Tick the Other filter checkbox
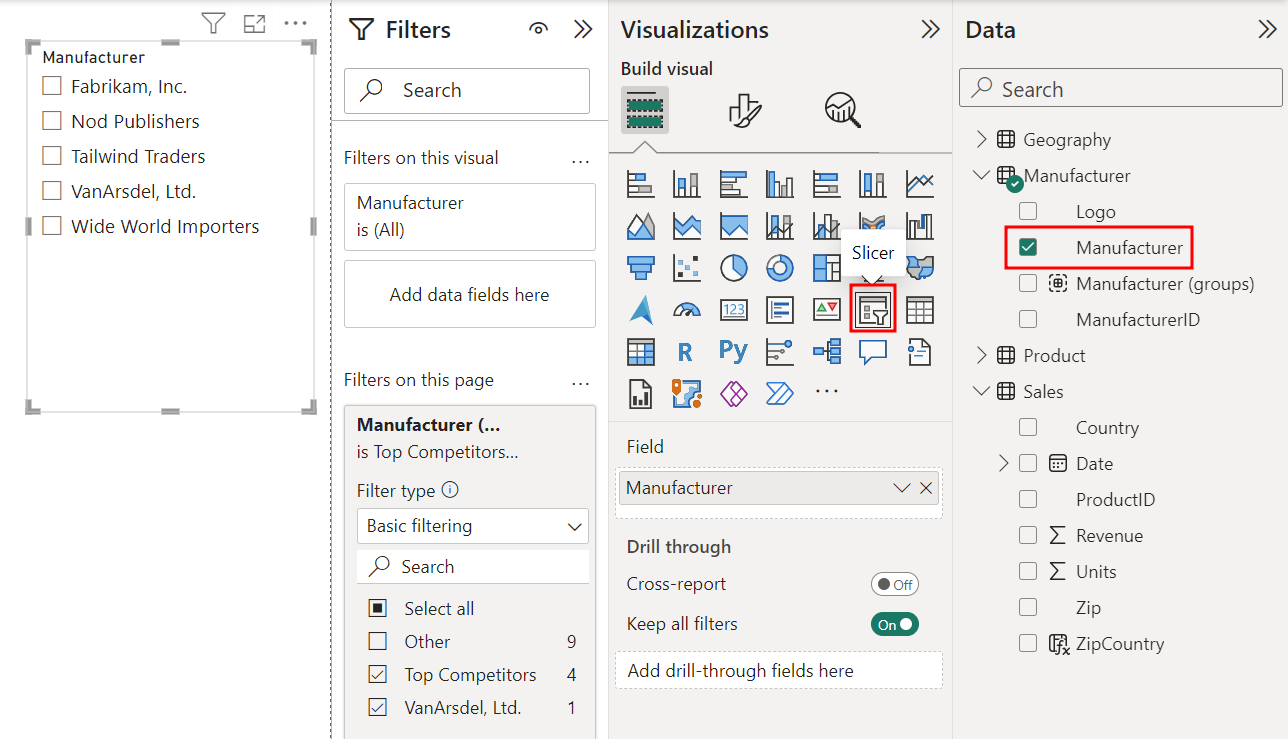 coord(377,642)
